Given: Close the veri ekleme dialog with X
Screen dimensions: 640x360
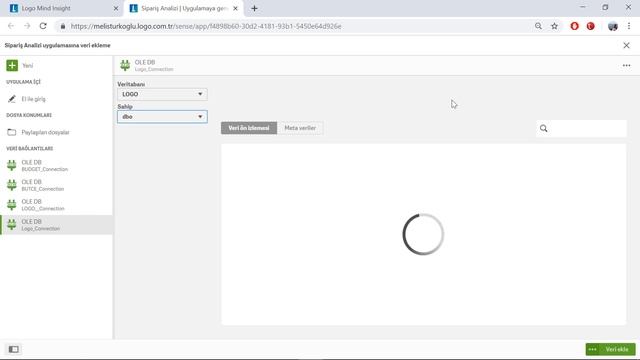Looking at the screenshot, I should point(627,45).
